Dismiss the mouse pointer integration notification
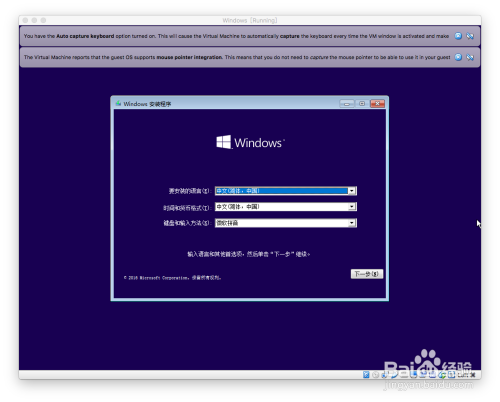Image resolution: width=500 pixels, height=402 pixels. pyautogui.click(x=470, y=57)
